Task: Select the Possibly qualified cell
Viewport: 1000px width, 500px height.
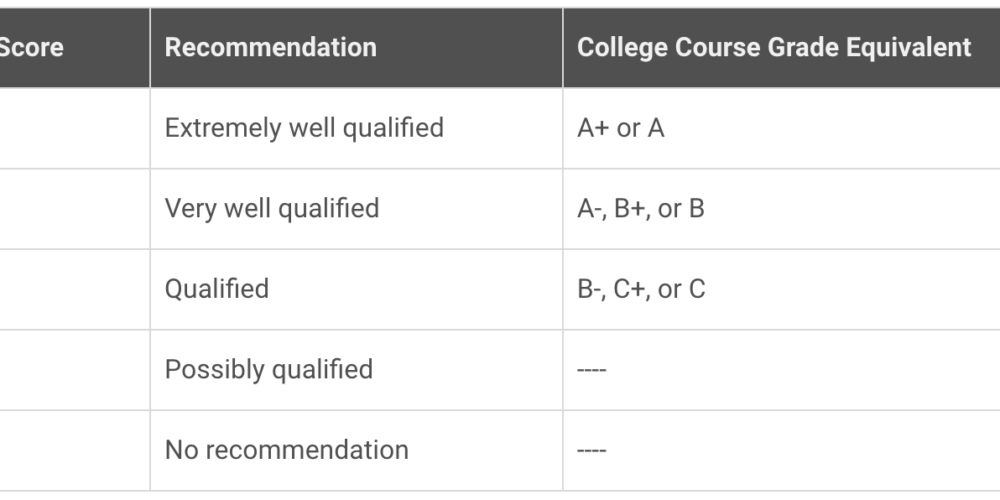Action: (x=357, y=370)
